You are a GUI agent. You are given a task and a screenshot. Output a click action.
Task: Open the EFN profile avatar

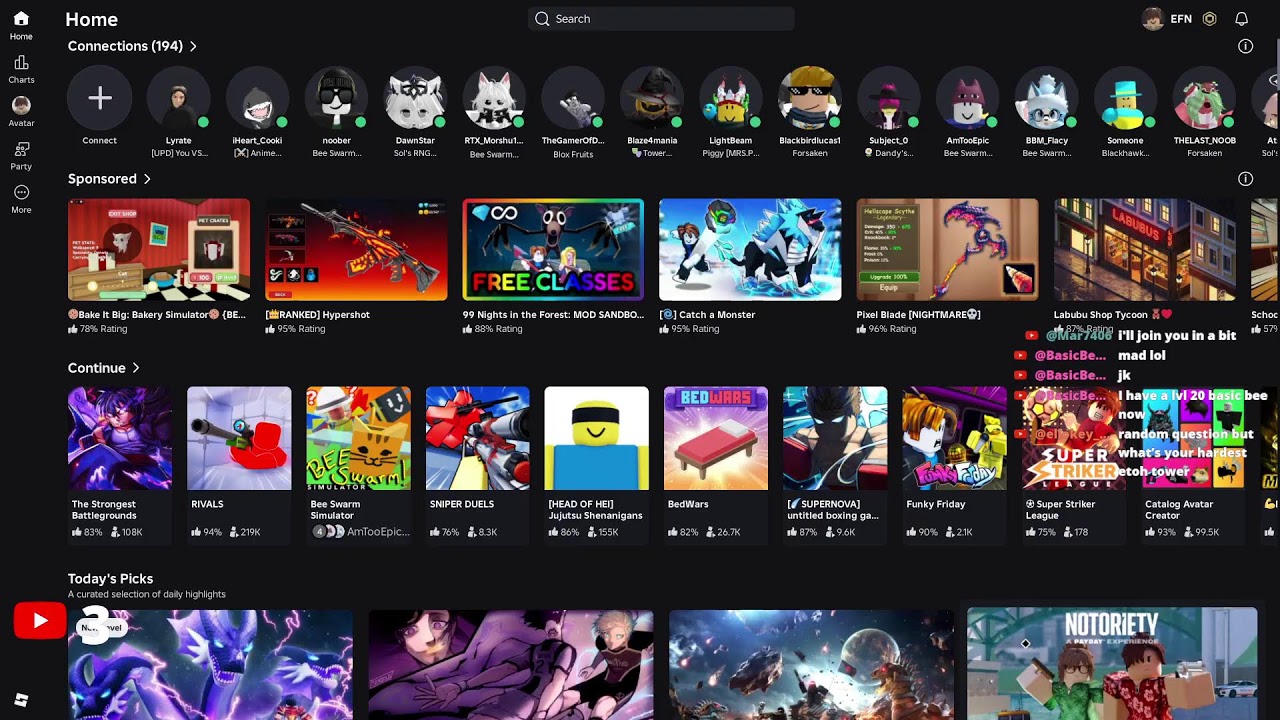pyautogui.click(x=1153, y=19)
